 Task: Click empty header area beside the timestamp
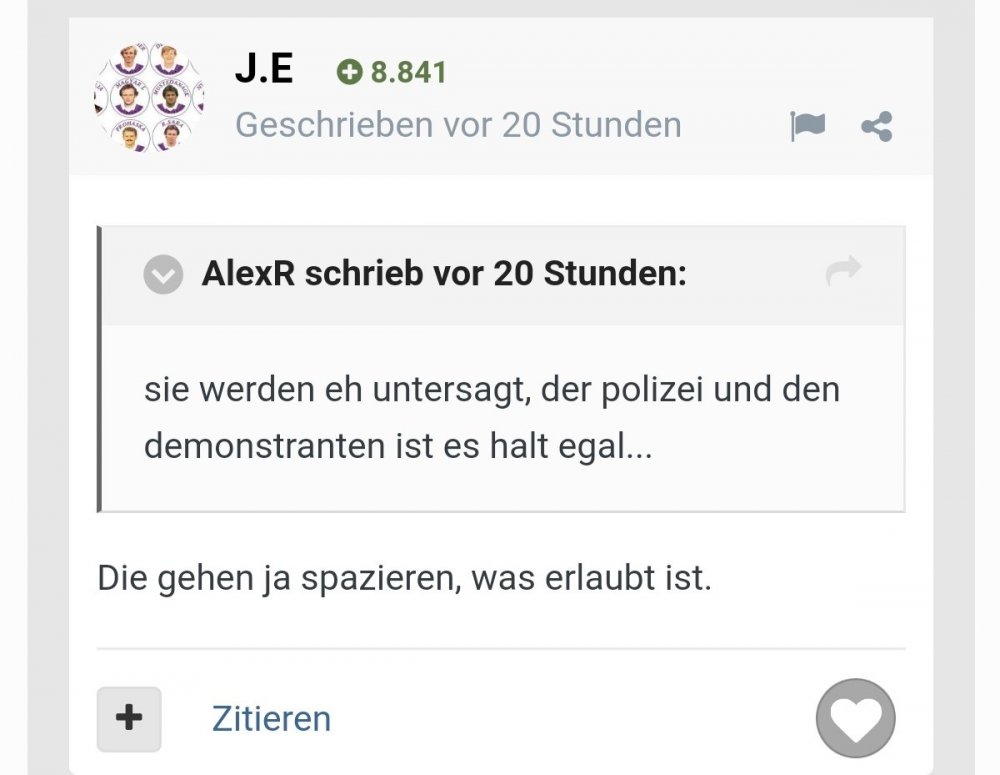[x=733, y=125]
